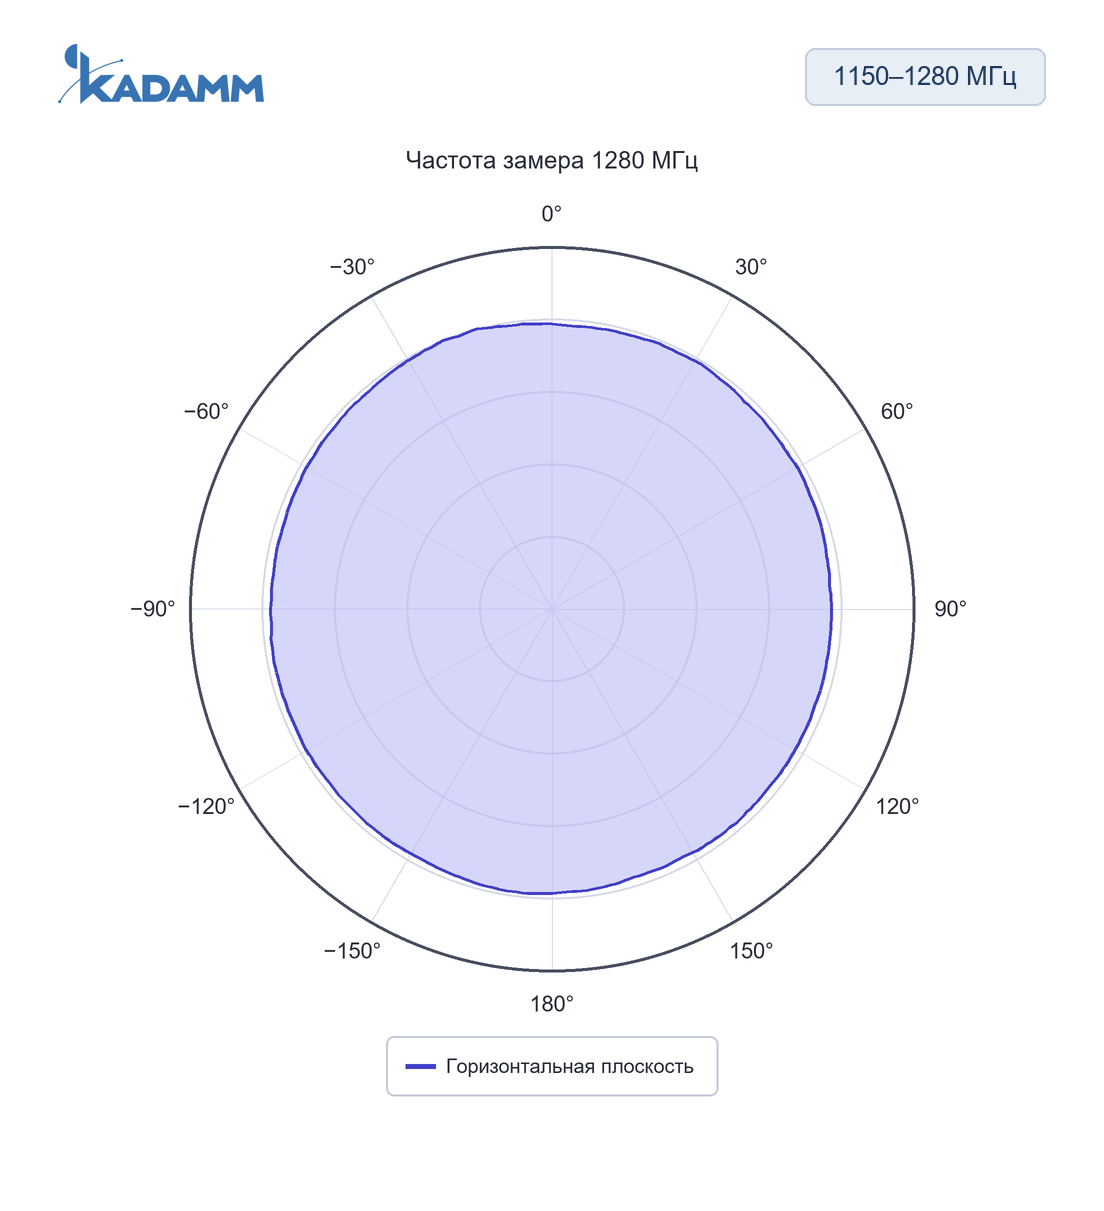
Task: Click the −150° angle label
Action: (352, 951)
